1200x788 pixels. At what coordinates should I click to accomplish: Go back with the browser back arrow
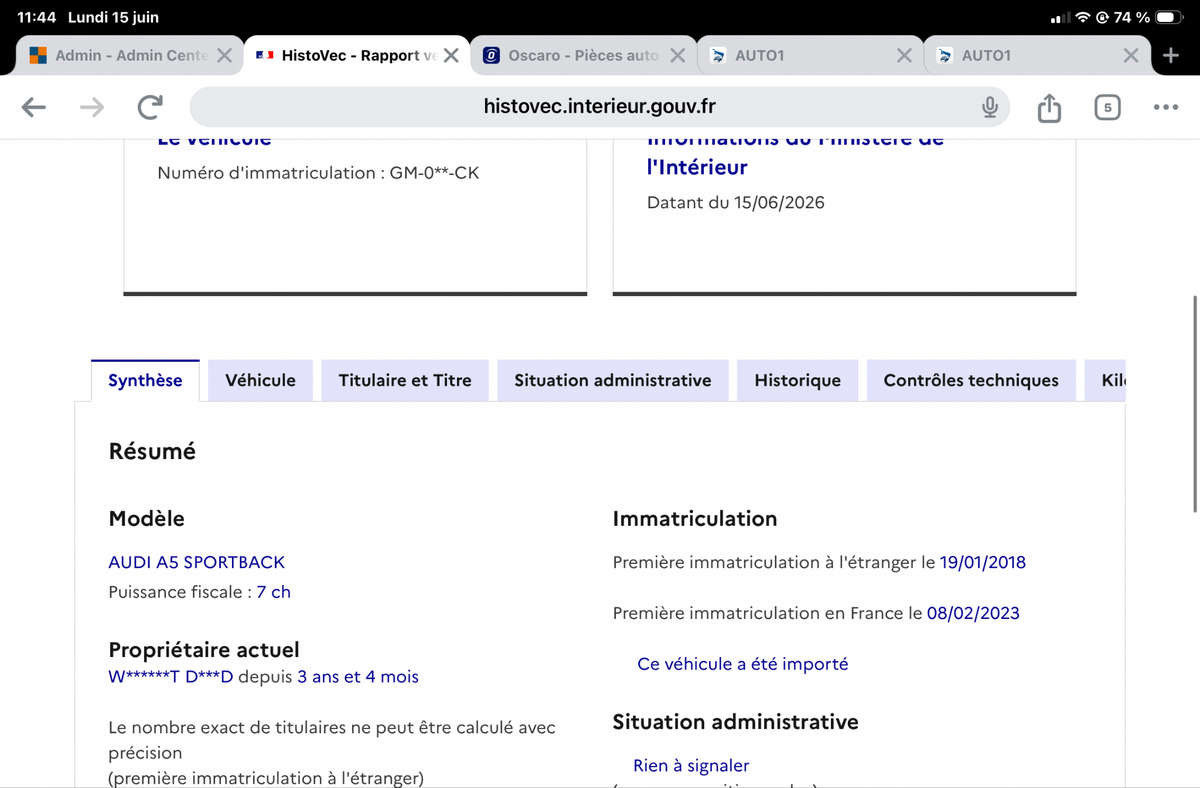click(34, 107)
